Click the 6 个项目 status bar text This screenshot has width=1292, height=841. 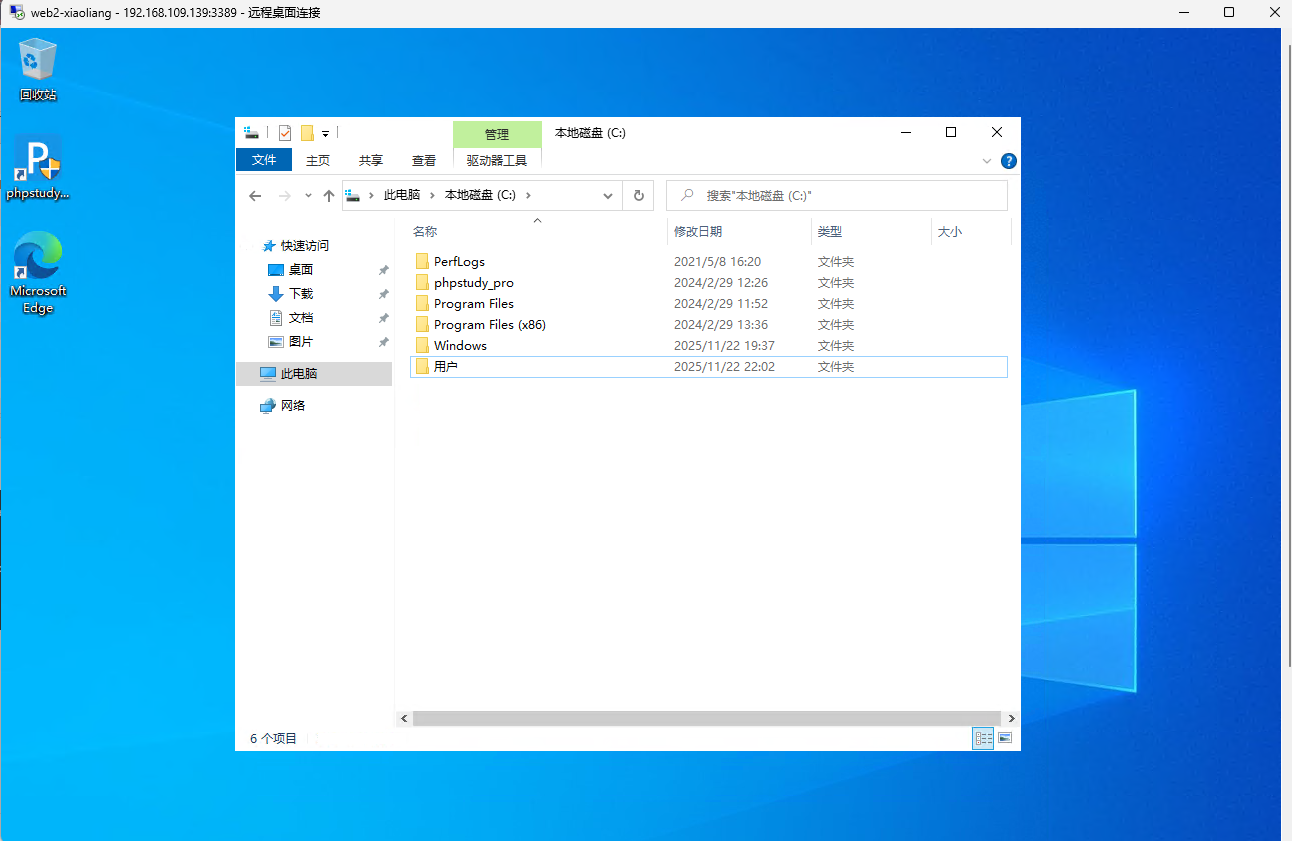click(x=273, y=739)
